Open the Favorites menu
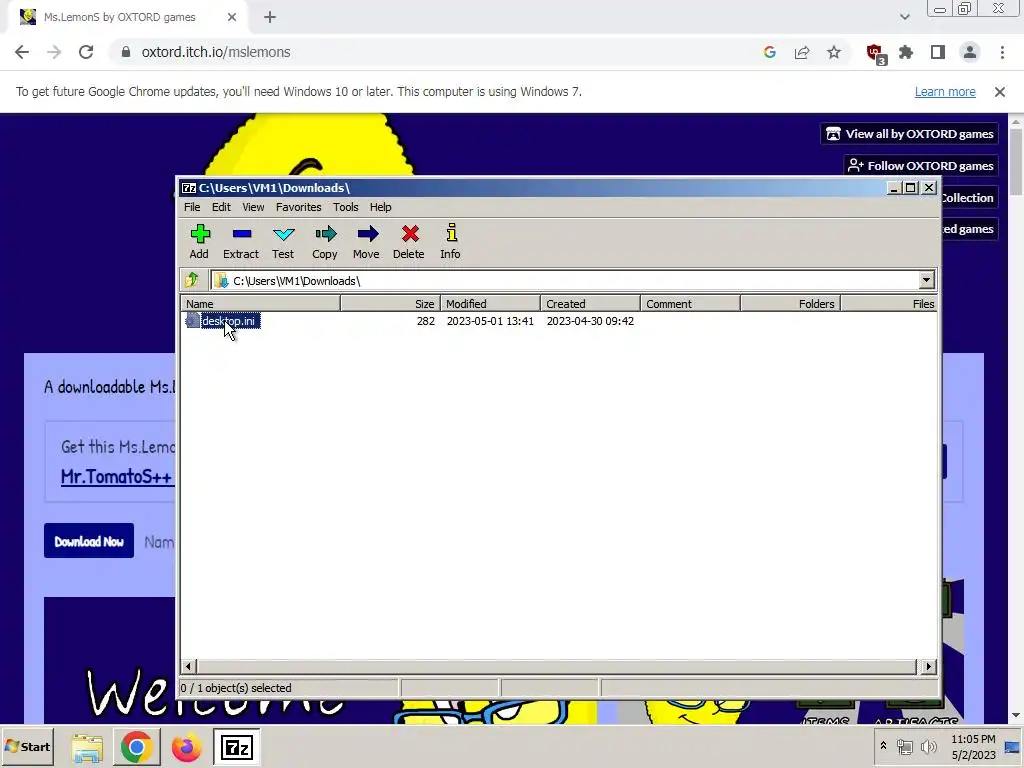The height and width of the screenshot is (768, 1024). click(x=298, y=207)
